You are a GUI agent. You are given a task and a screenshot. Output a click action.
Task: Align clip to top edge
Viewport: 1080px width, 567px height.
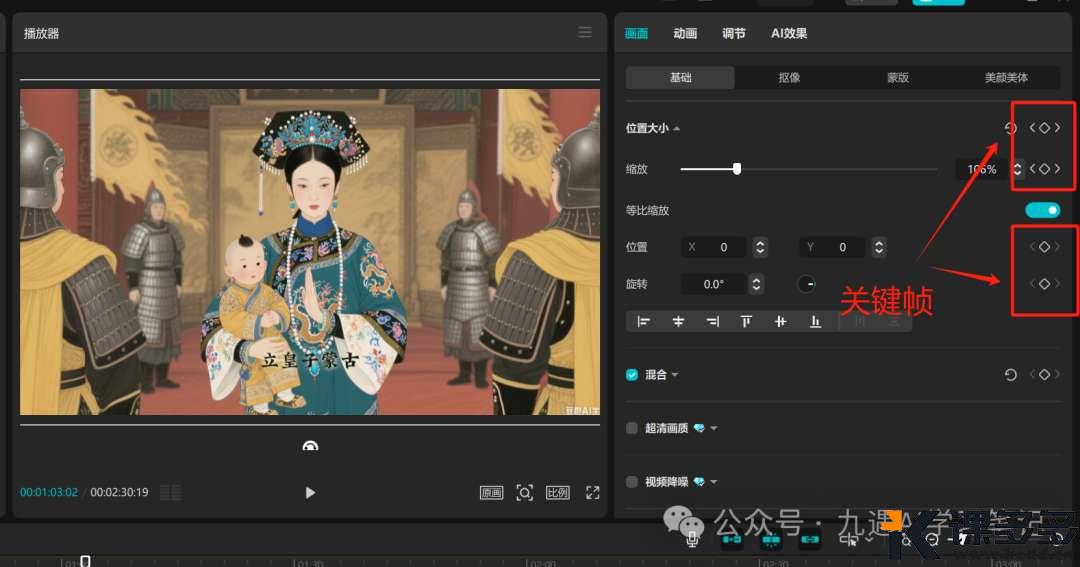click(x=746, y=321)
